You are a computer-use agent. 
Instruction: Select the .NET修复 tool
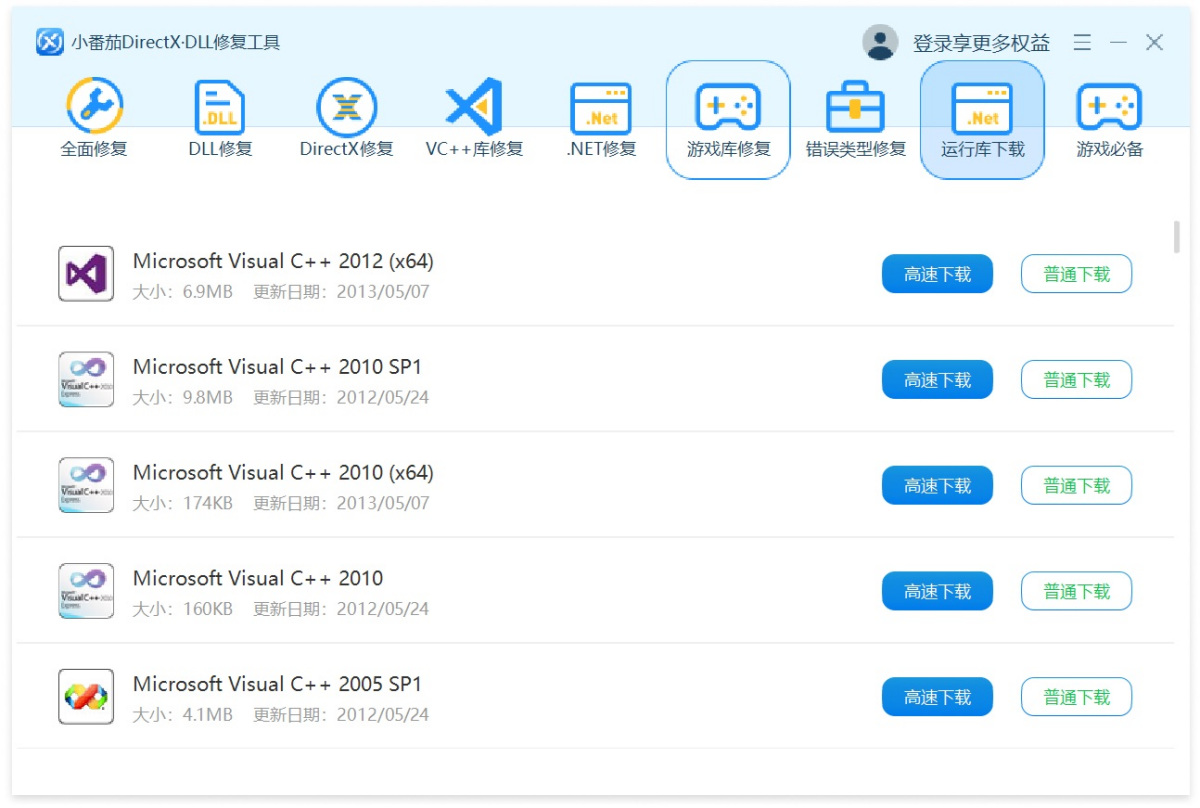[600, 119]
